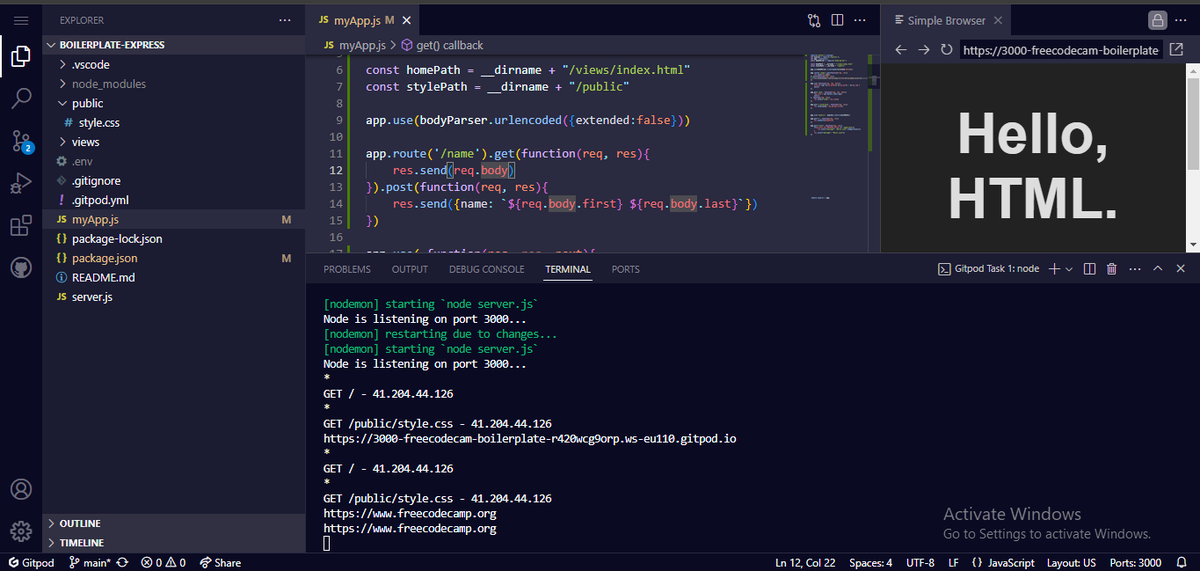Open the GitHub view in activity bar
Screen dimensions: 1200x571
coord(21,267)
